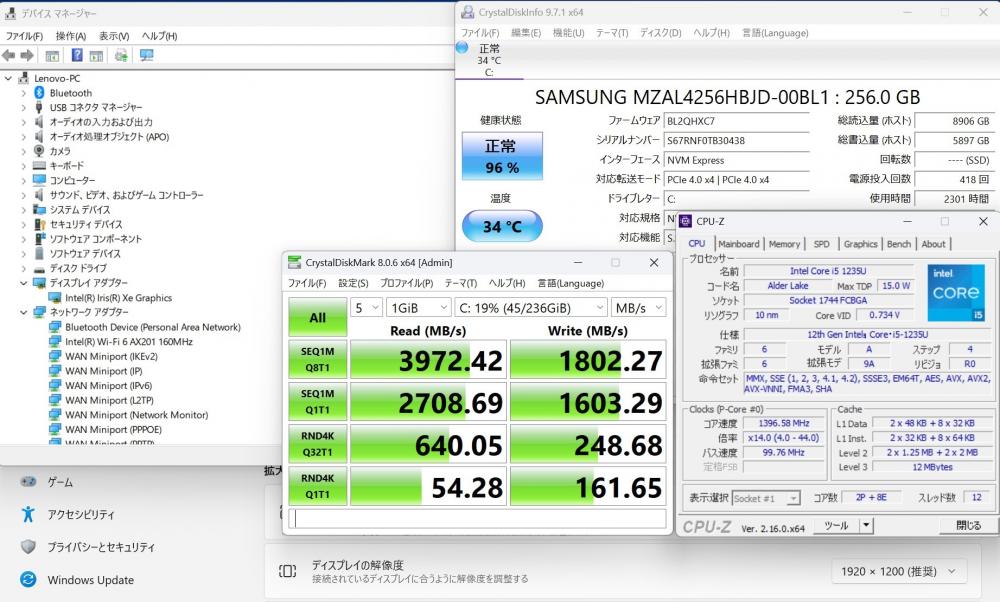Click the text field below benchmark results
This screenshot has width=1000, height=602.
(x=477, y=519)
